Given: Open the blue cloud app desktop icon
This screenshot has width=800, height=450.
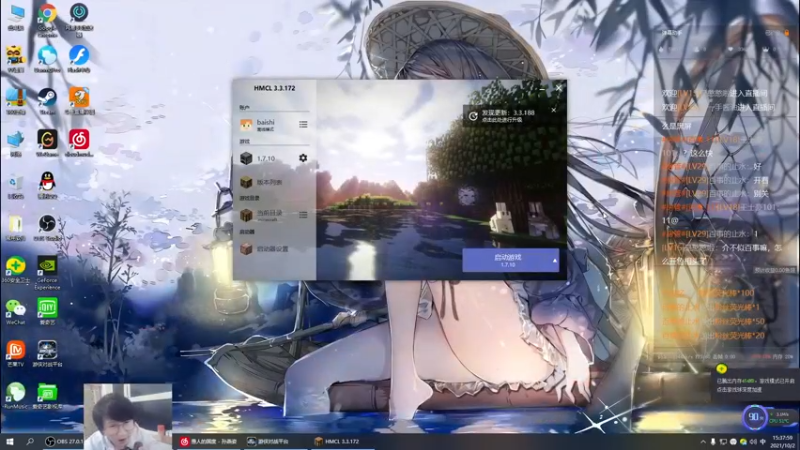Looking at the screenshot, I should tap(47, 59).
